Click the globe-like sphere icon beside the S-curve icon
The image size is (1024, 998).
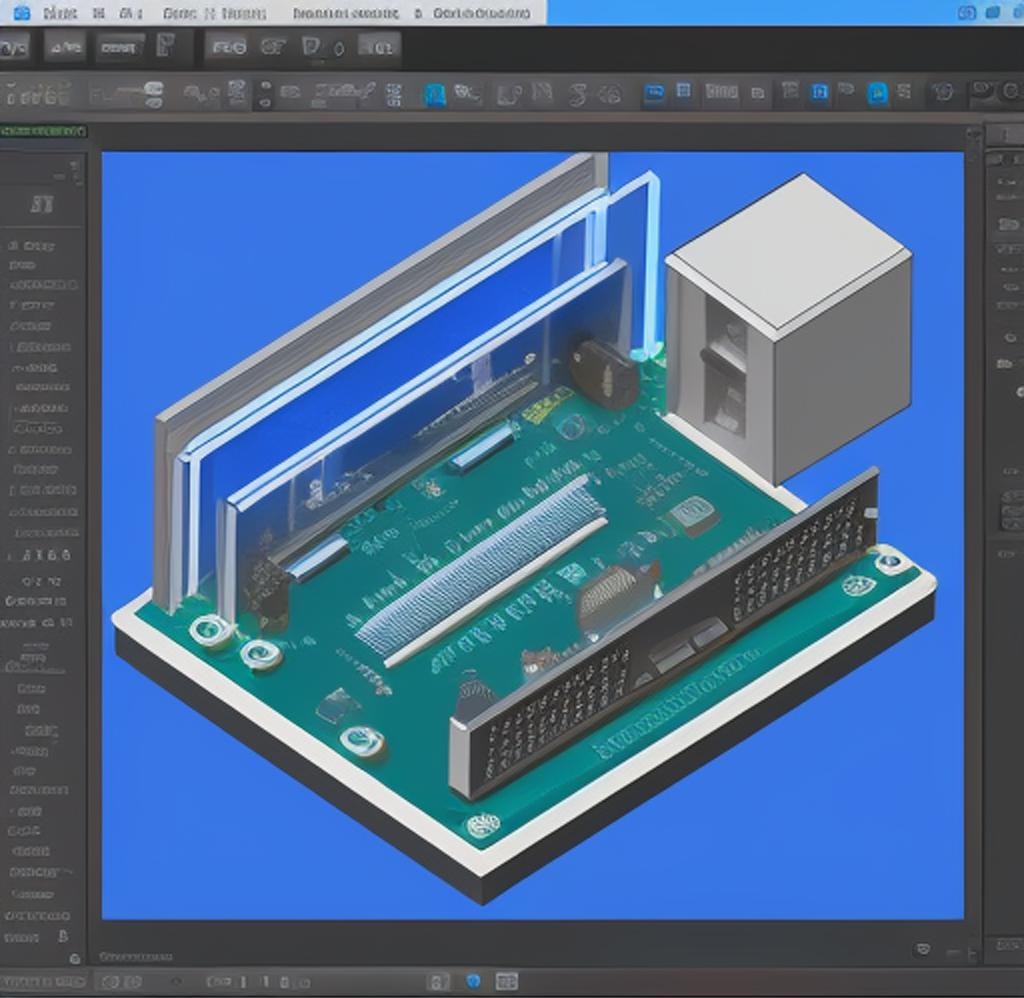click(610, 95)
